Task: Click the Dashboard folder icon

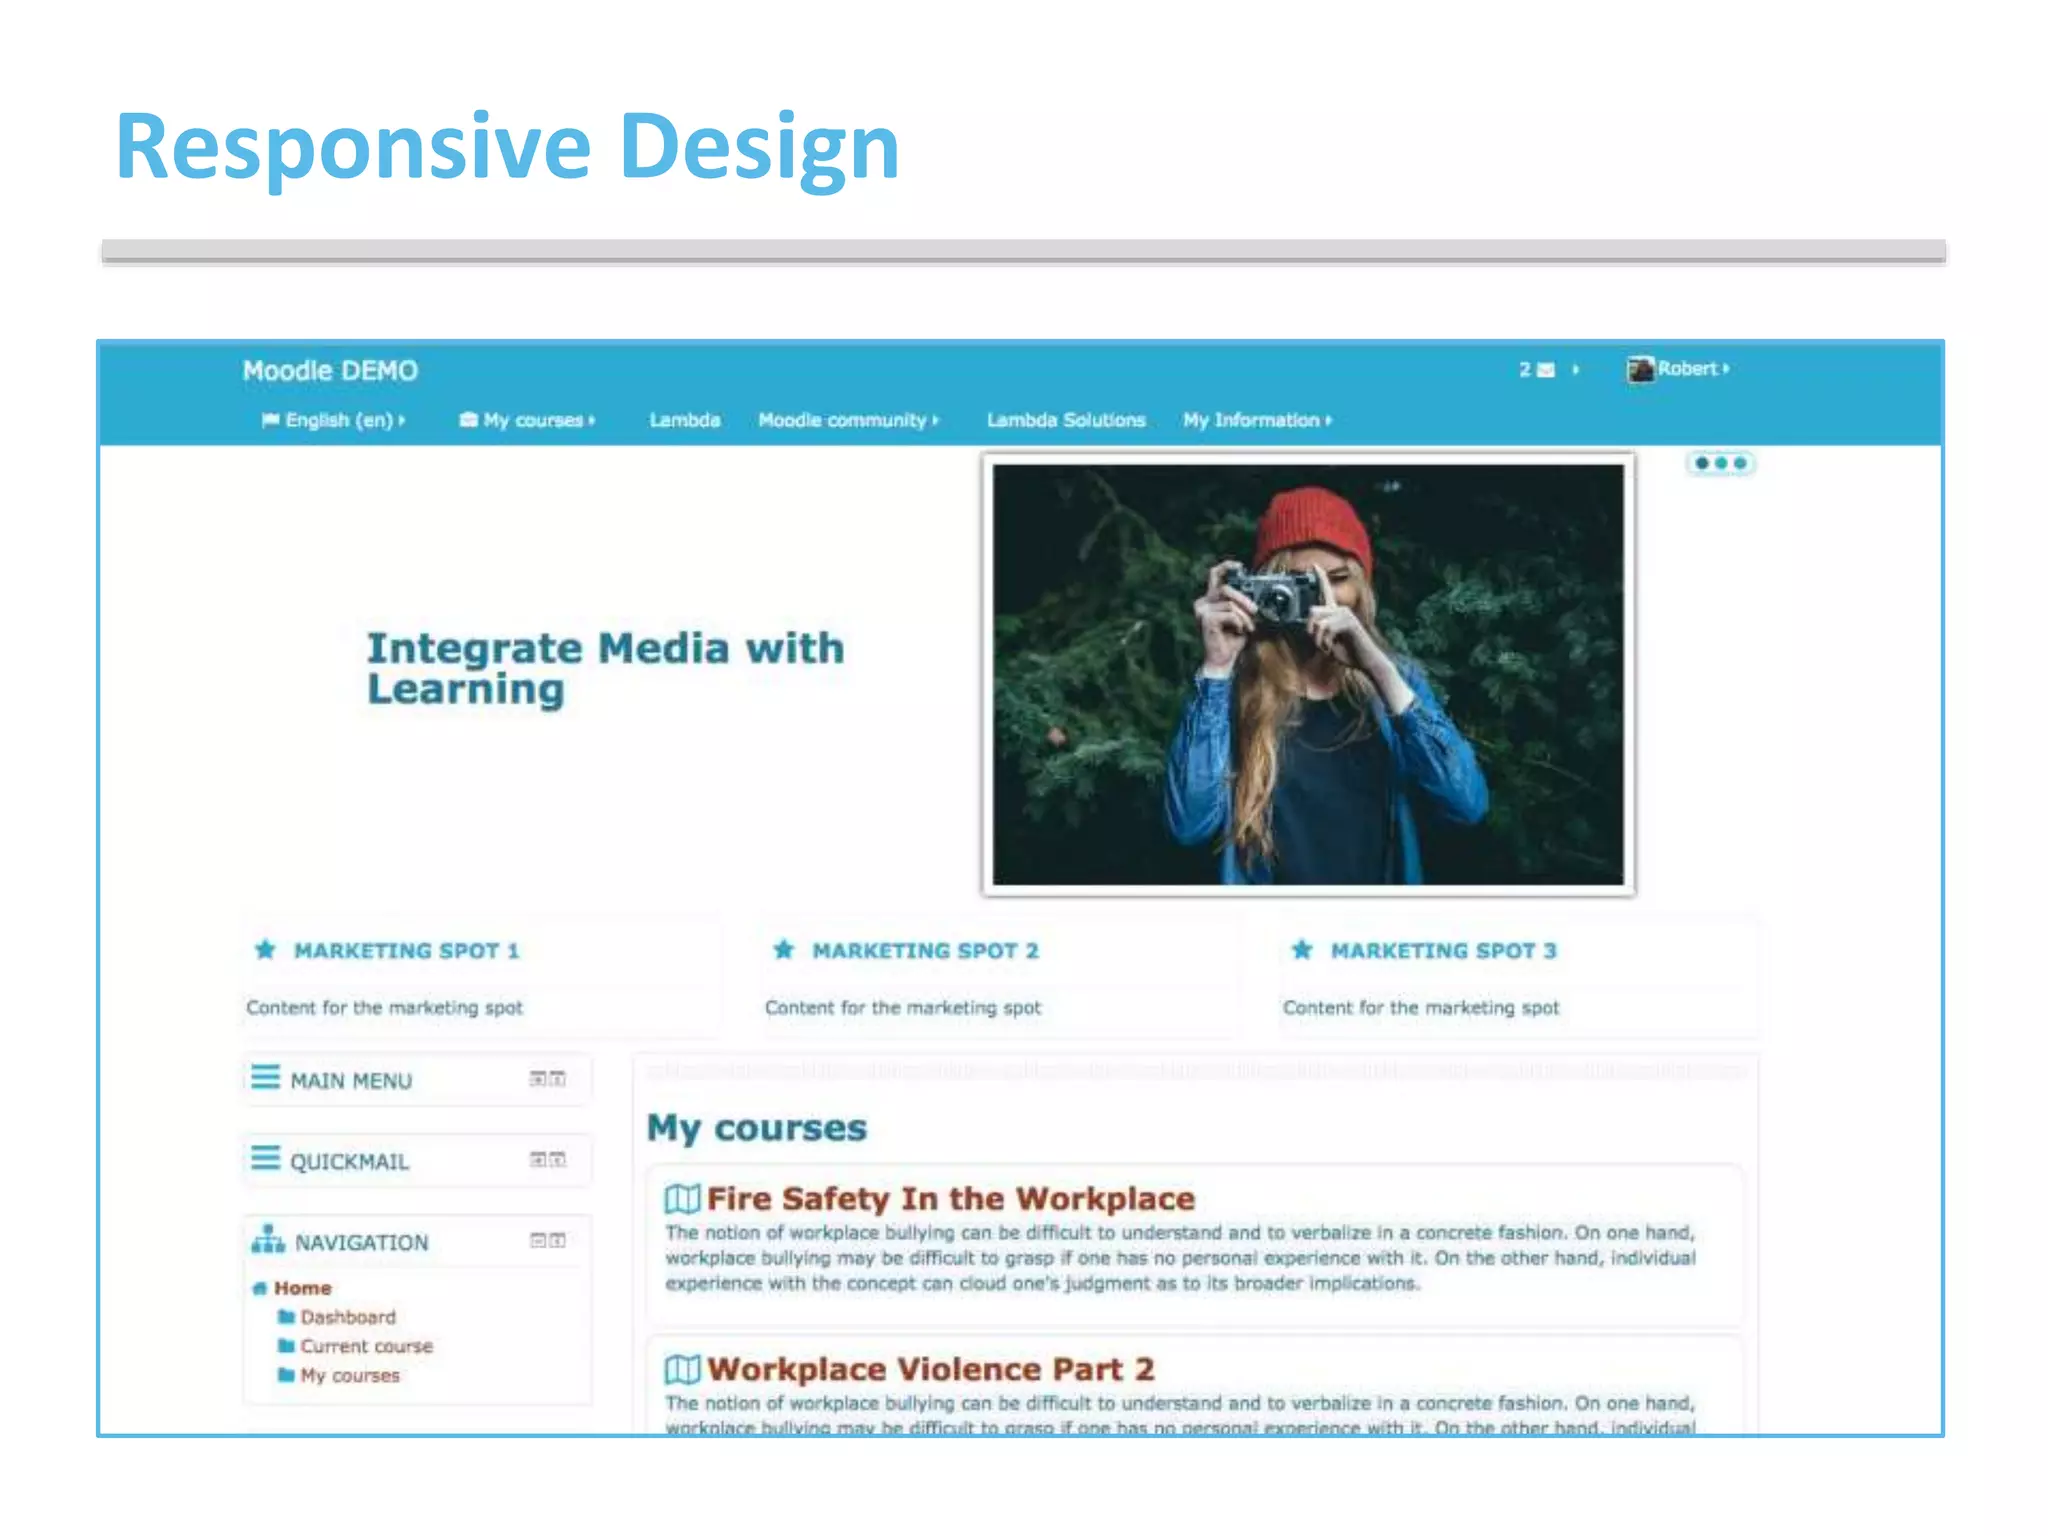Action: pyautogui.click(x=286, y=1316)
